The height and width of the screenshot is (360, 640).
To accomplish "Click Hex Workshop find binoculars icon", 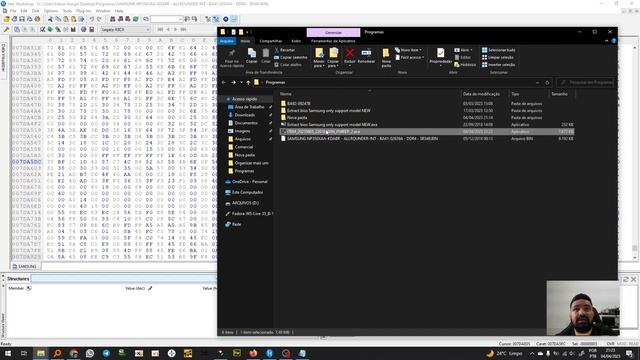I will click(x=113, y=19).
